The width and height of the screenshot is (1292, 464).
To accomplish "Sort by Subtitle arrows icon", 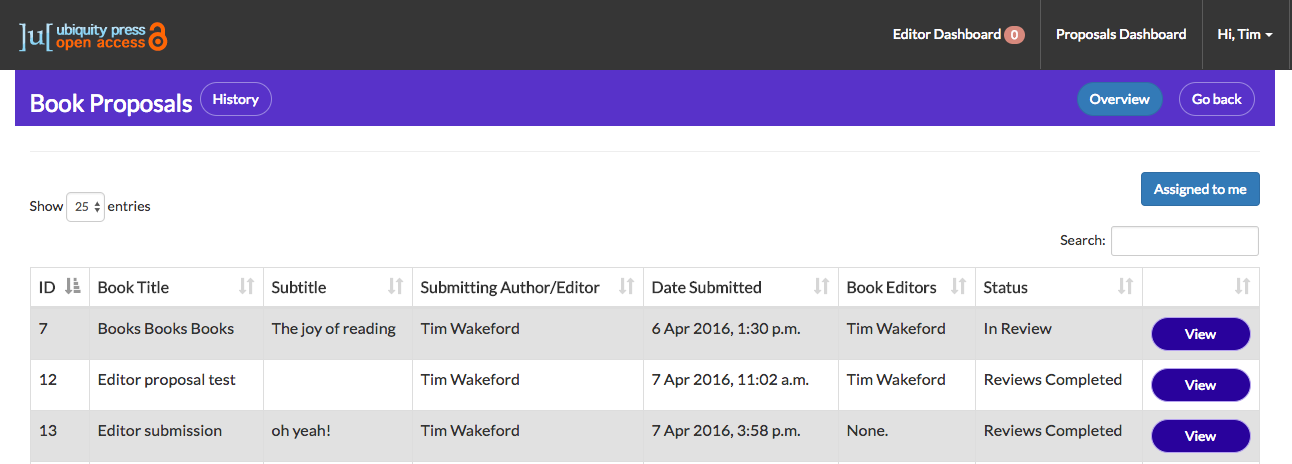I will pyautogui.click(x=395, y=286).
